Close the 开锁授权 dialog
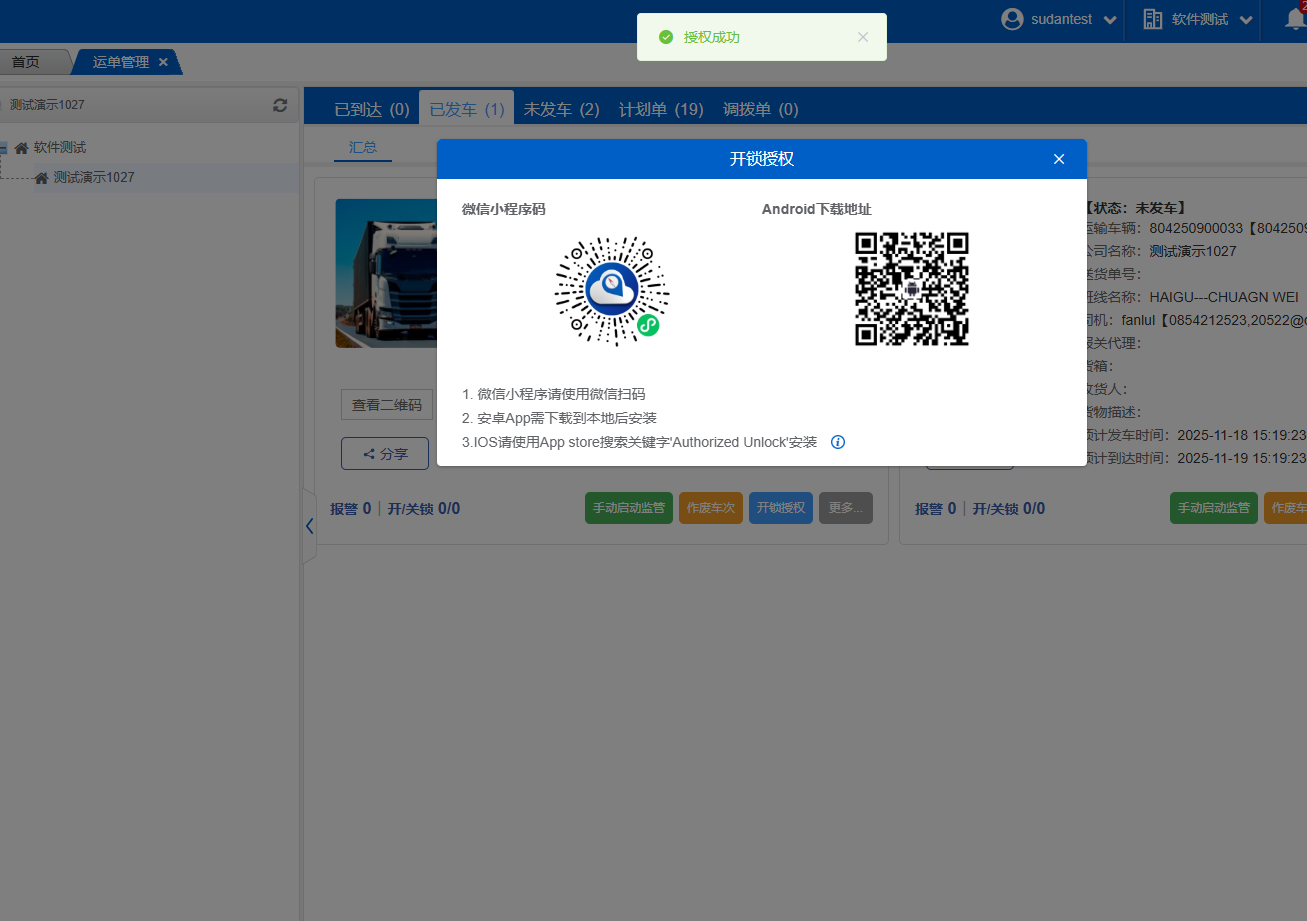Image resolution: width=1307 pixels, height=921 pixels. (1059, 159)
